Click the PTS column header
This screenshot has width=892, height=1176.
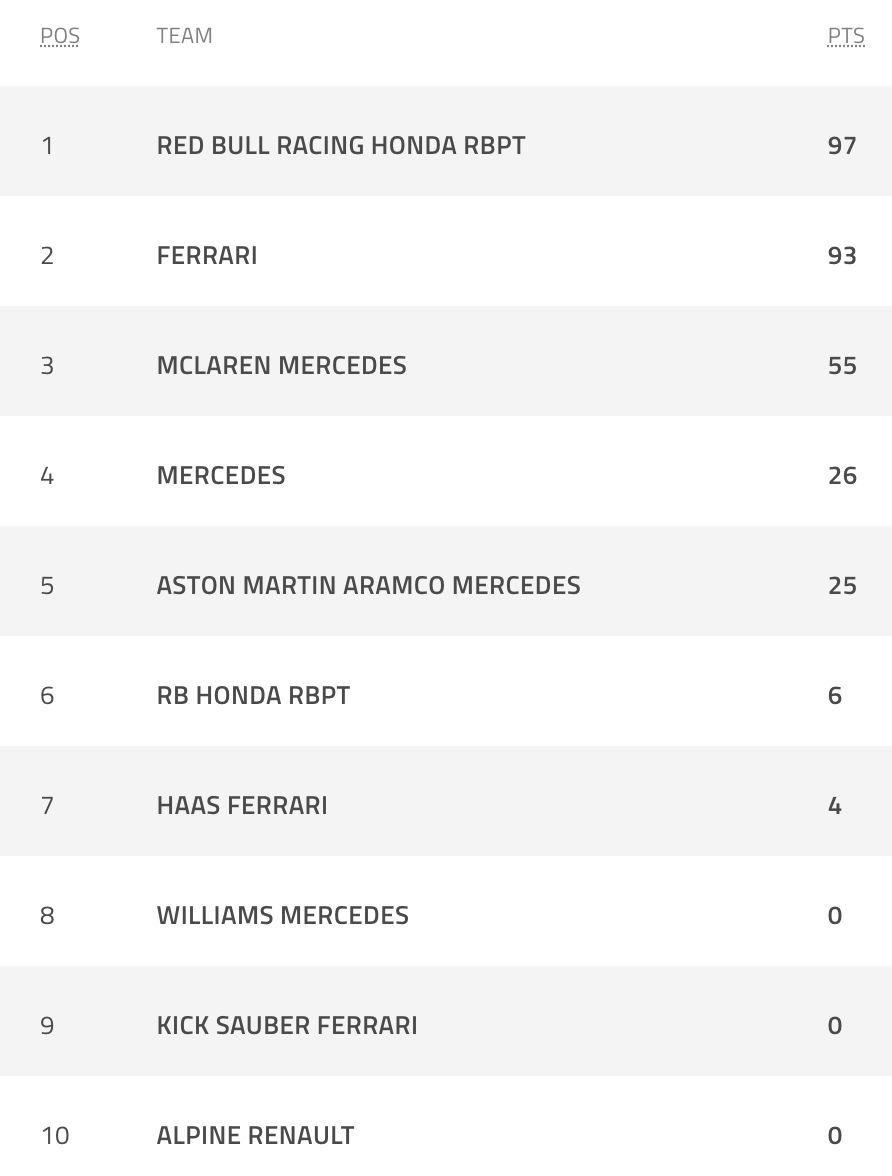(x=845, y=36)
